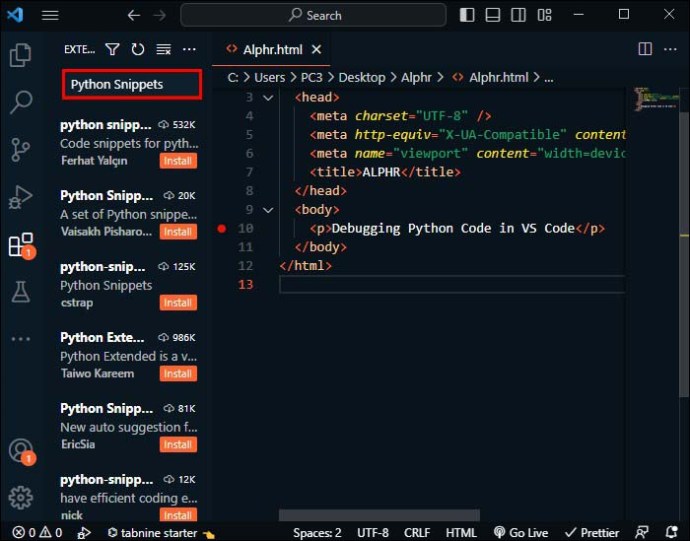Show additional views ellipsis in activity bar
690x541 pixels.
pos(21,339)
